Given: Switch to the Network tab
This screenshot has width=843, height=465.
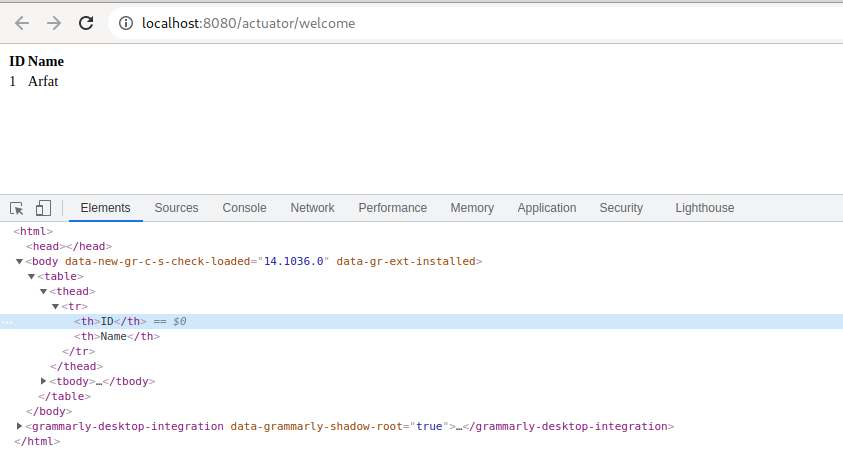Looking at the screenshot, I should click(x=312, y=208).
